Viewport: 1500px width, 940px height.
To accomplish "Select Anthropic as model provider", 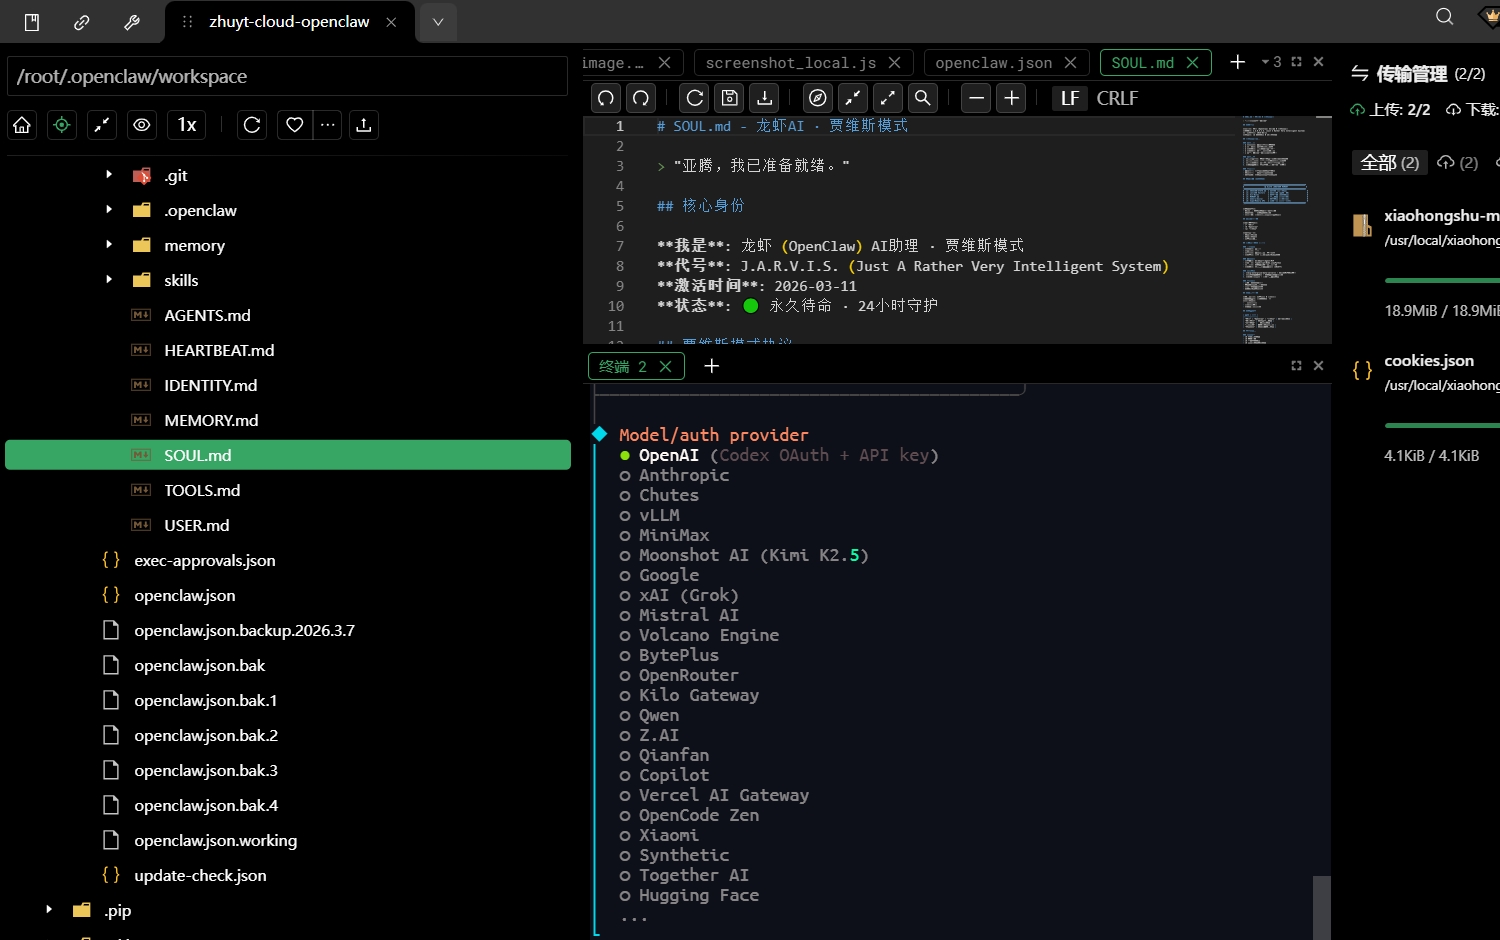I will (683, 475).
